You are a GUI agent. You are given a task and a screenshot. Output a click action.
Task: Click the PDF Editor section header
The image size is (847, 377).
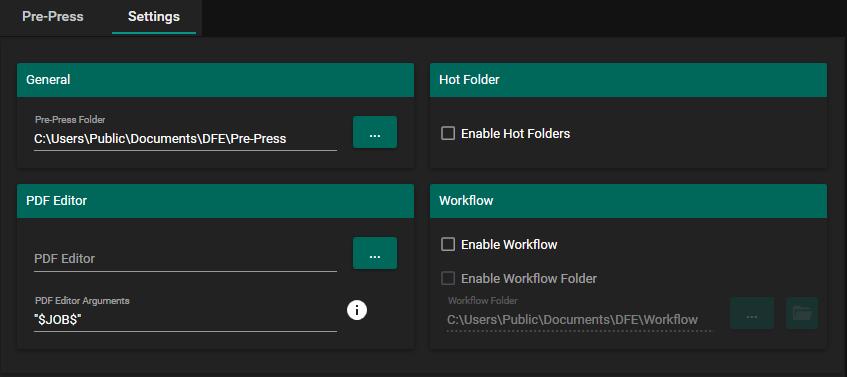coord(216,201)
